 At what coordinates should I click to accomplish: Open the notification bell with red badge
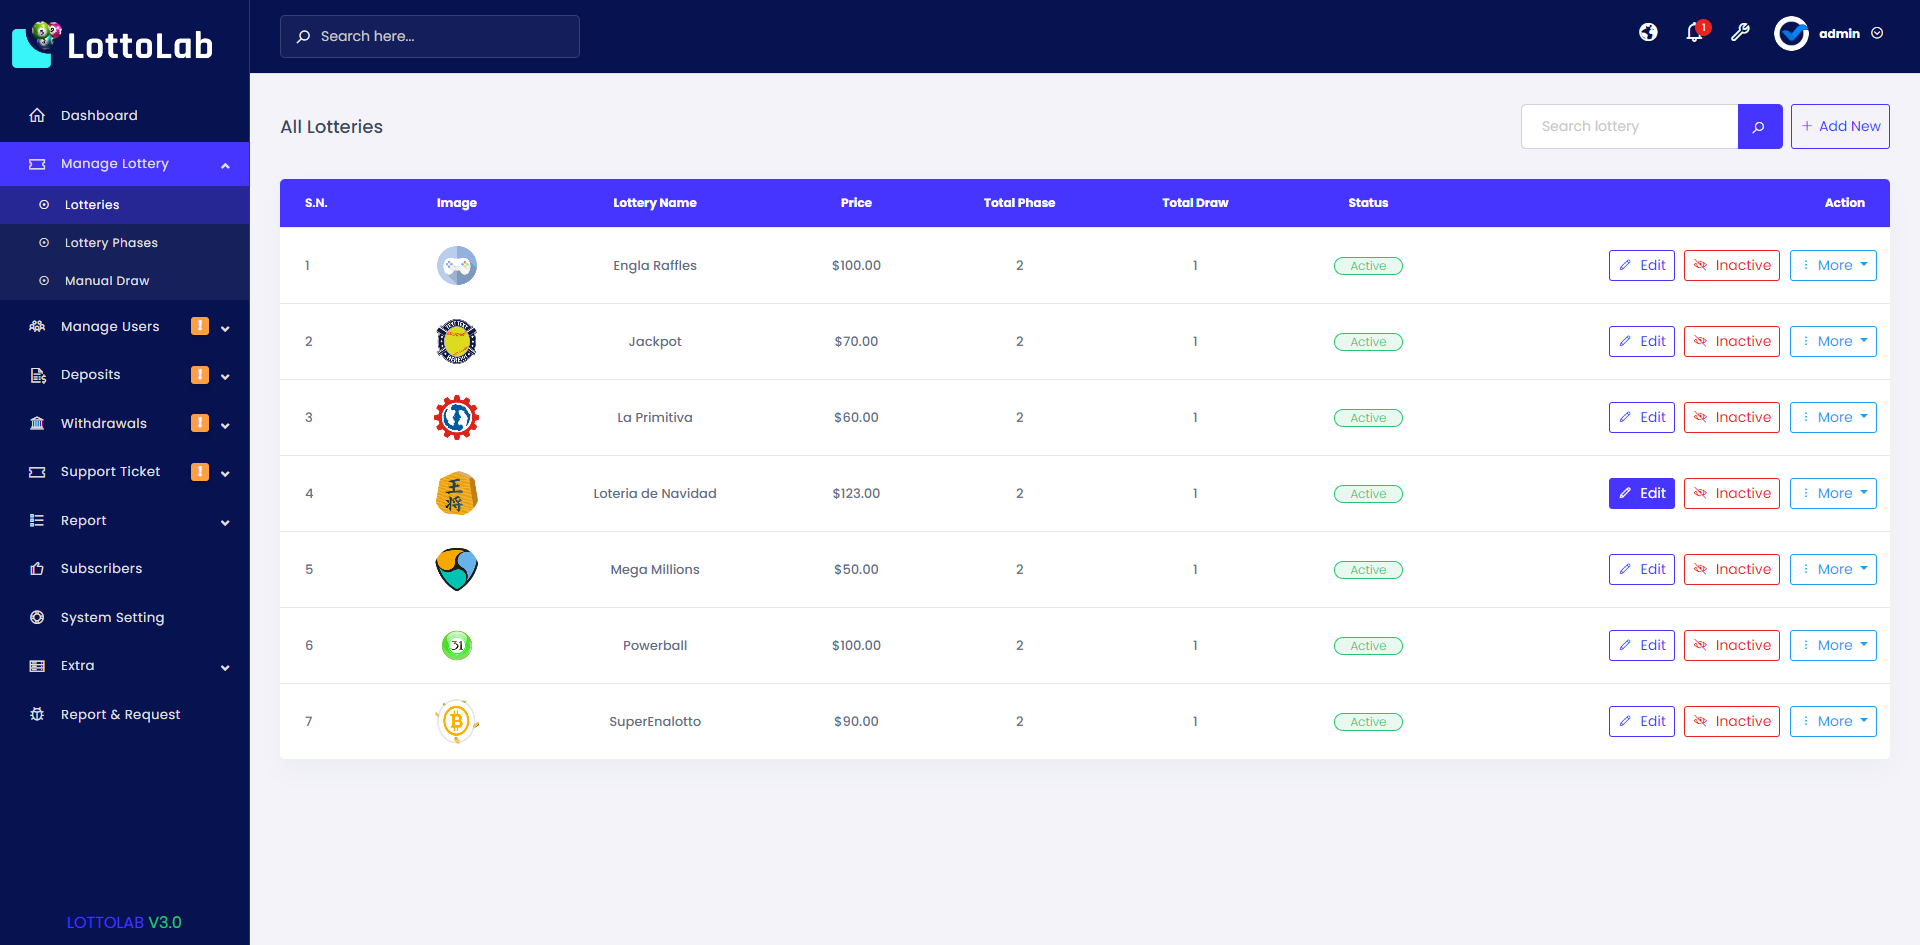point(1694,33)
